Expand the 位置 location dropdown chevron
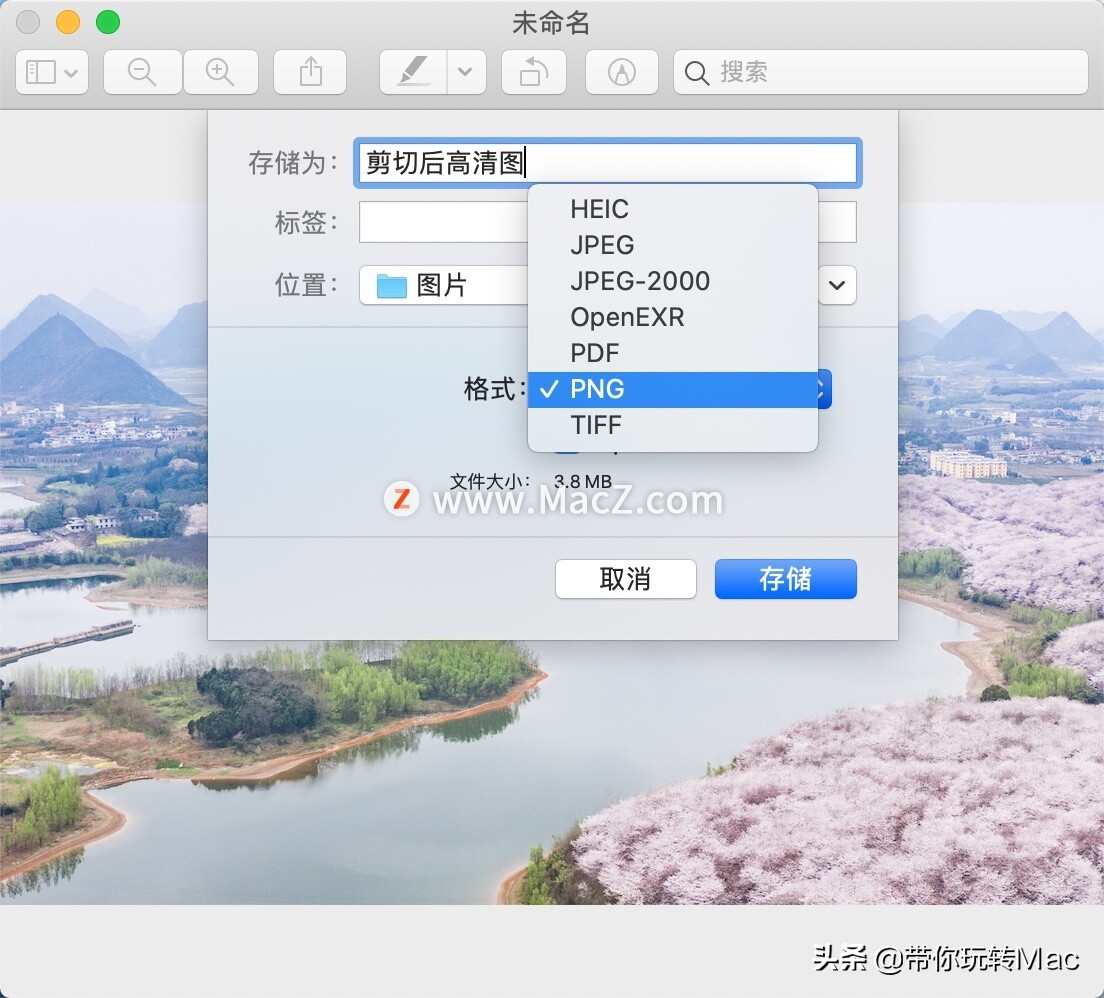Screen dimensions: 1104x998 pyautogui.click(x=837, y=286)
